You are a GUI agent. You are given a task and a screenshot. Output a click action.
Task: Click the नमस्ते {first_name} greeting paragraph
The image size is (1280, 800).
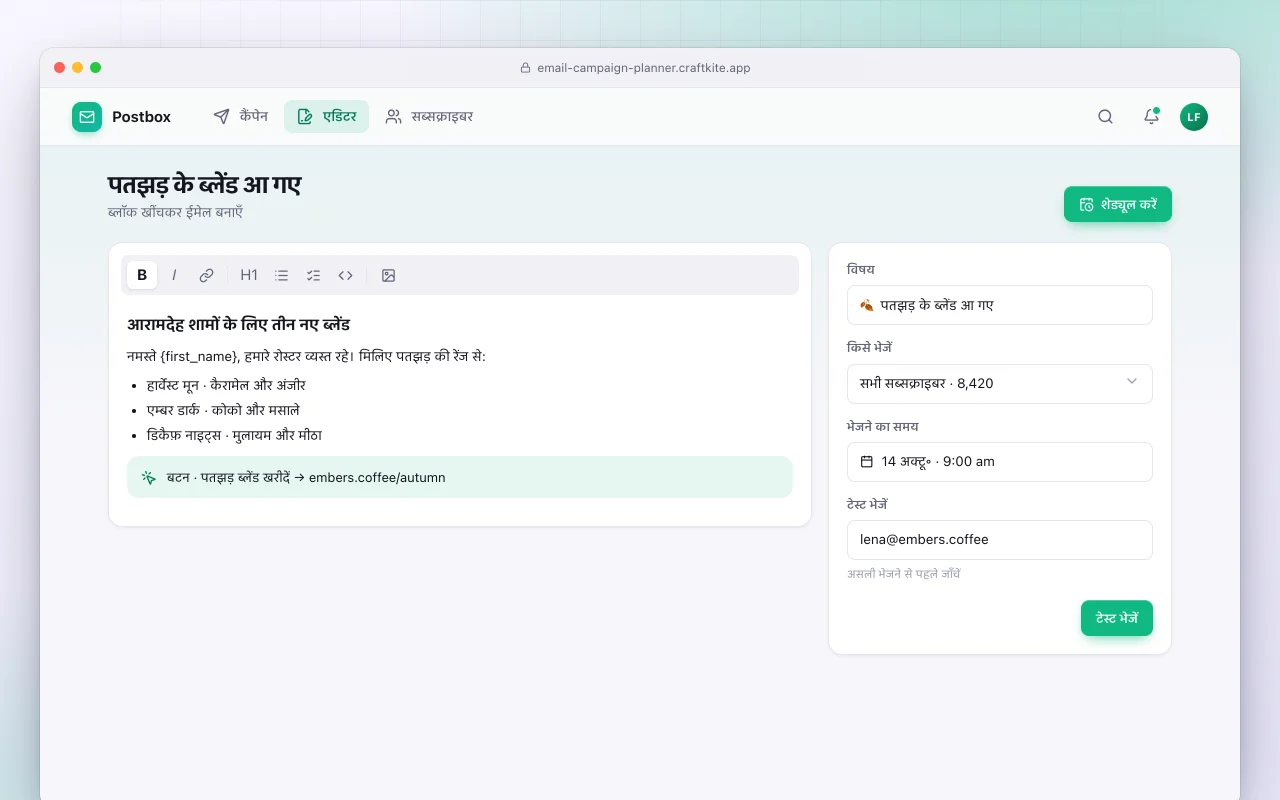[306, 356]
